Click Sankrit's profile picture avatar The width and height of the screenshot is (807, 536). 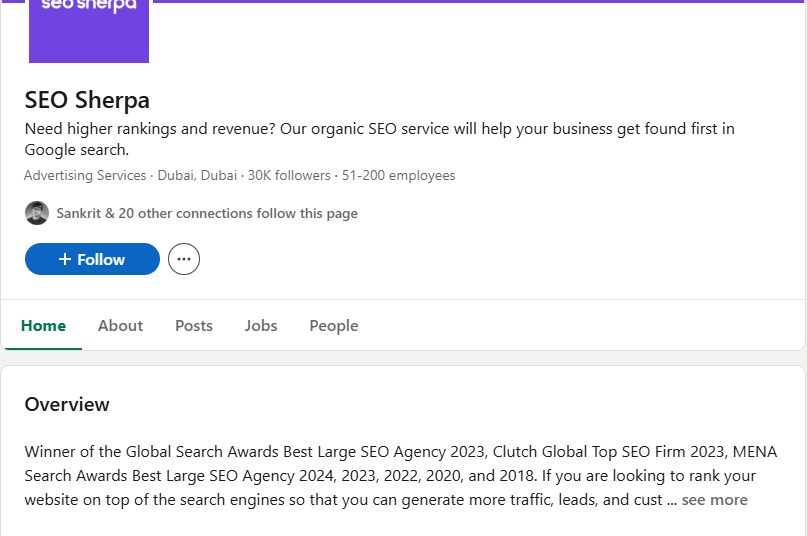37,213
